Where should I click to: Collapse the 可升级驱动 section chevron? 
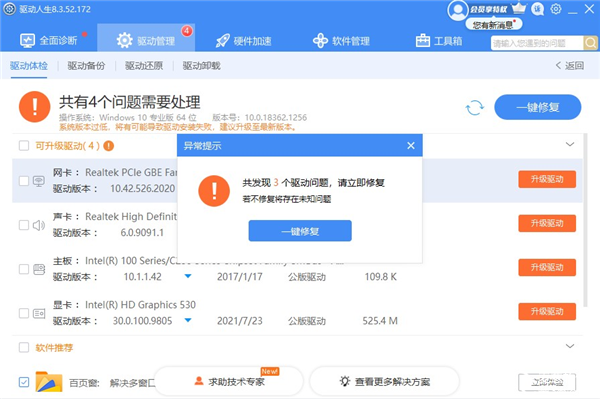tap(570, 144)
